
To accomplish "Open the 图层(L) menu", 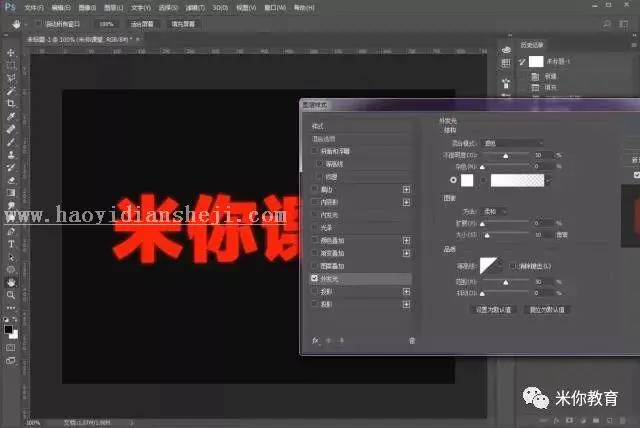I will tap(113, 8).
